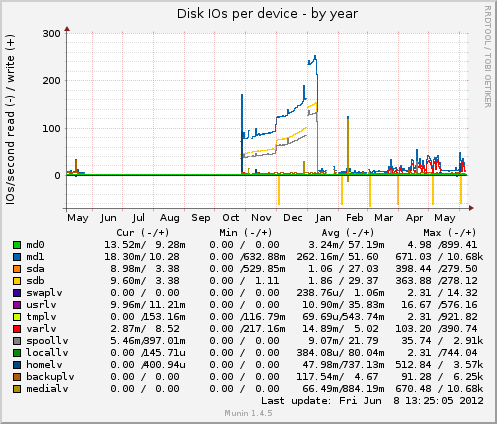
Task: Click the sda orange legend swatch
Action: (17, 269)
